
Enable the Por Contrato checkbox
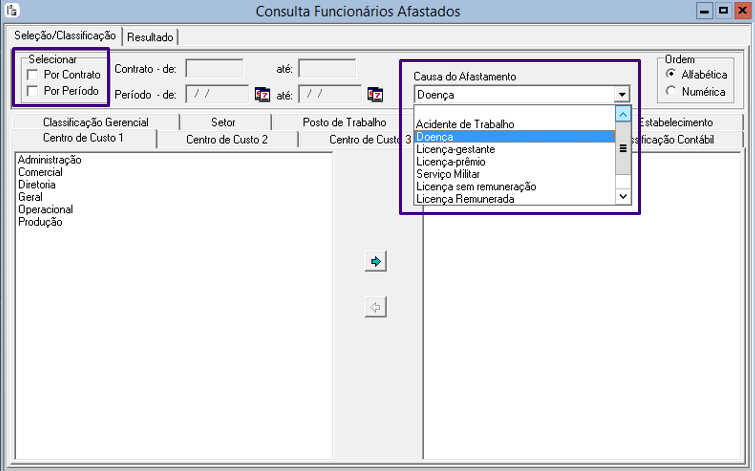coord(34,75)
